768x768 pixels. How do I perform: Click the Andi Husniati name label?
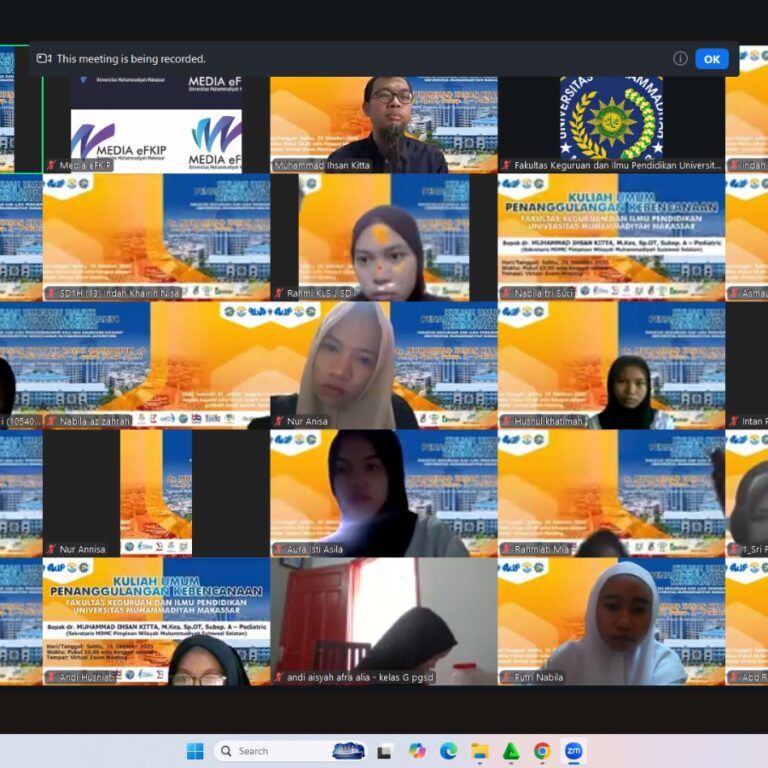pos(87,677)
